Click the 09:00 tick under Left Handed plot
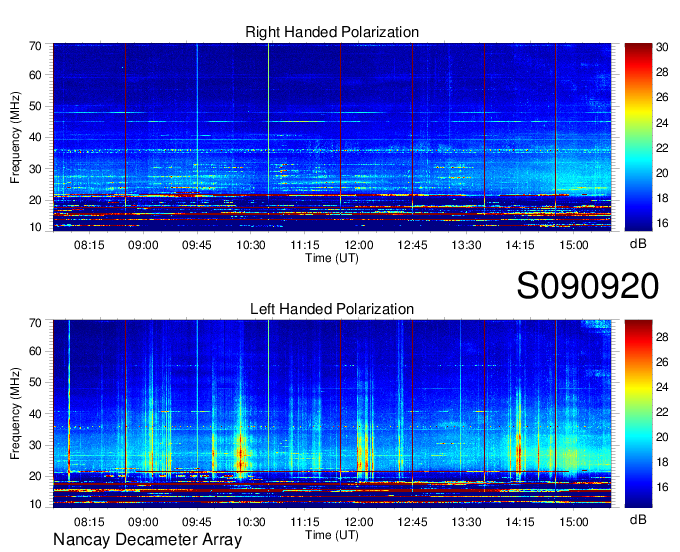Image resolution: width=680 pixels, height=552 pixels. (143, 522)
